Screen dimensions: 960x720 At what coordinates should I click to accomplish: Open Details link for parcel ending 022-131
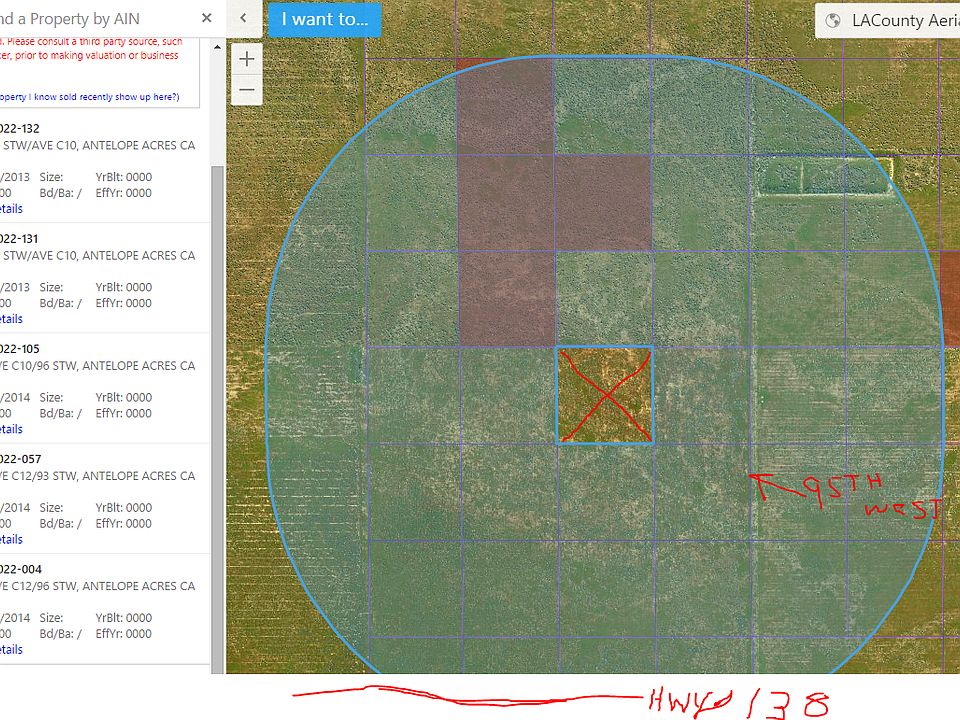(10, 318)
